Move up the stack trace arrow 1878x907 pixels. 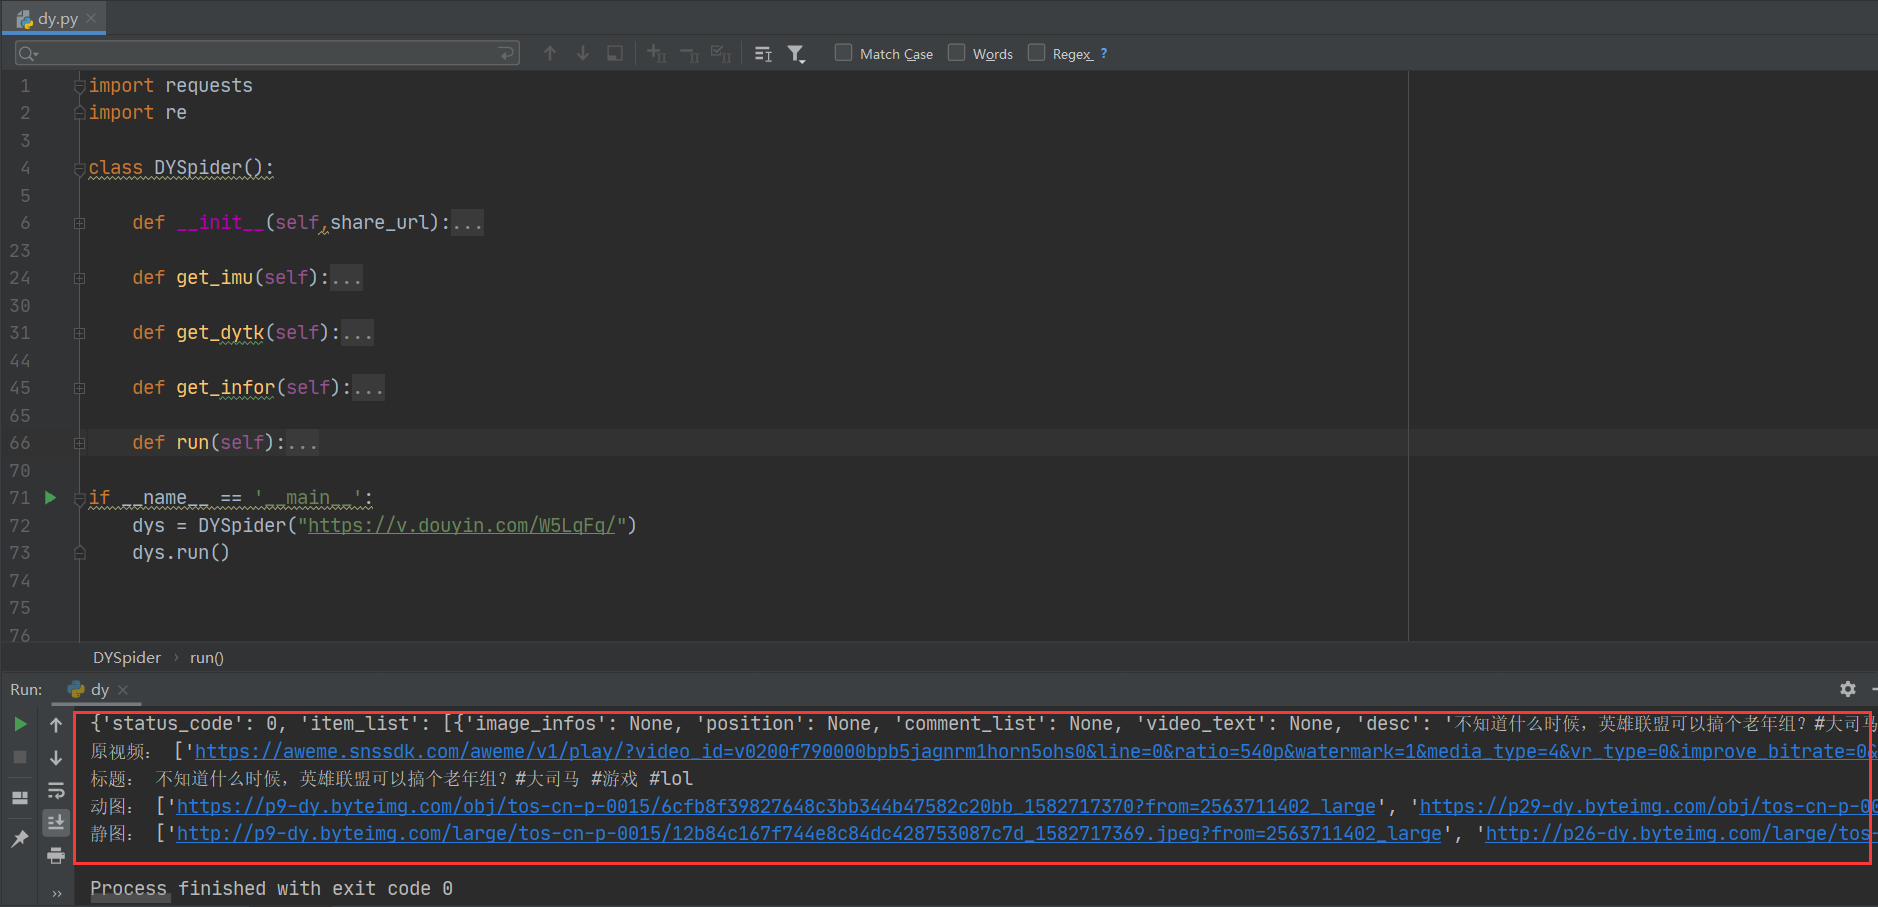[x=56, y=724]
